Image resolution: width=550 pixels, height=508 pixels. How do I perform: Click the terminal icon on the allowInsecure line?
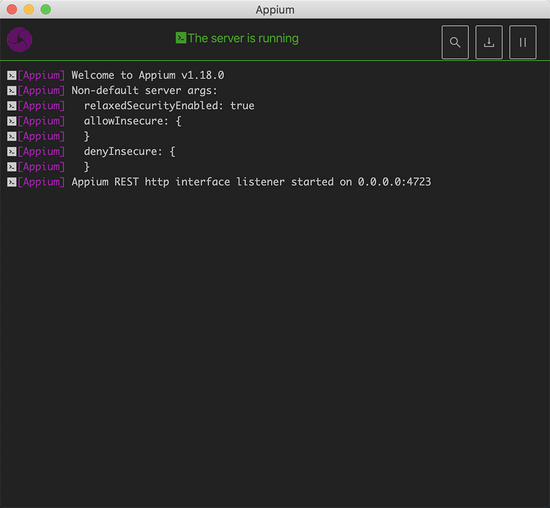(x=12, y=121)
